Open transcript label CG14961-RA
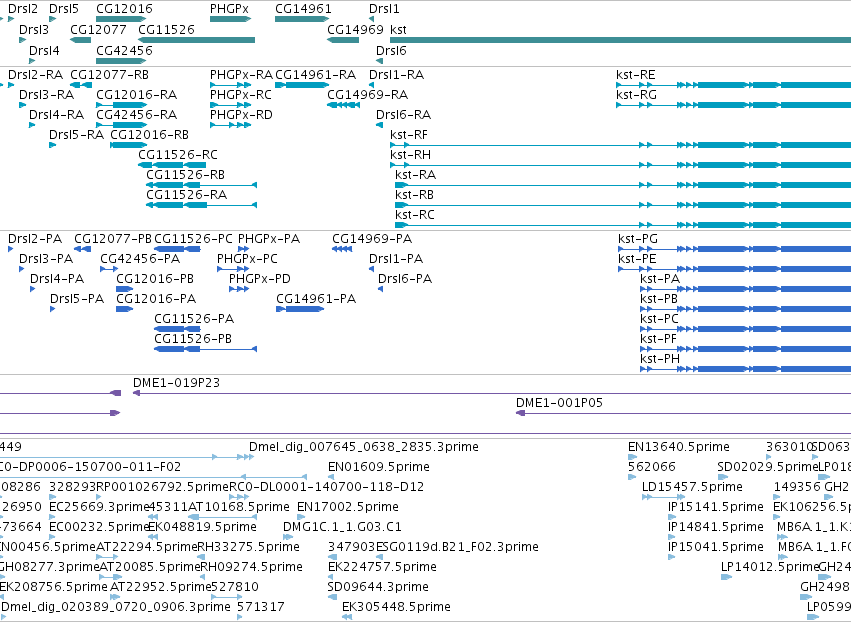851x622 pixels. point(315,74)
